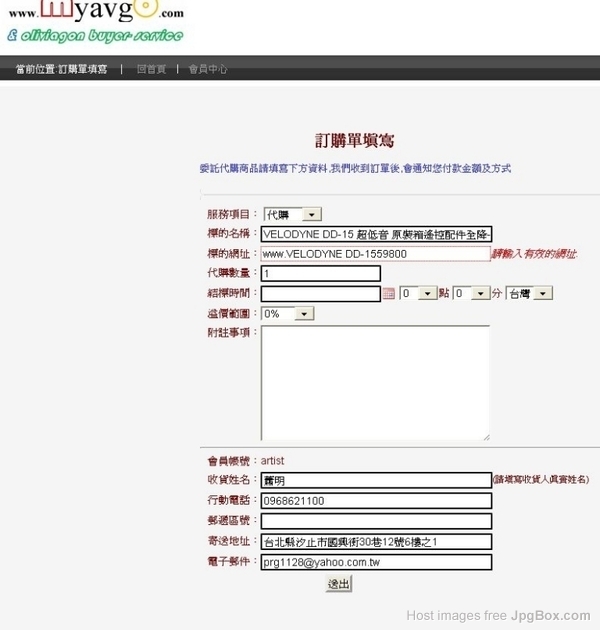Click inside the 附註事項 notes textarea
Viewport: 600px width, 630px height.
pyautogui.click(x=375, y=382)
